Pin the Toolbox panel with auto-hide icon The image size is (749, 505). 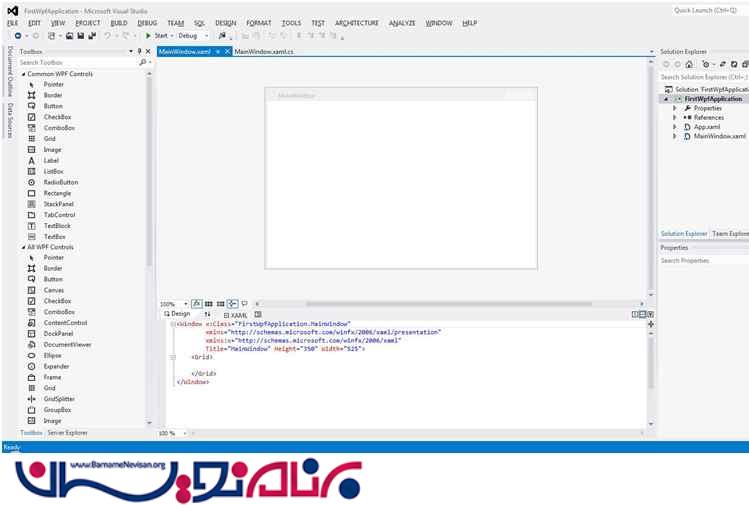click(x=140, y=51)
